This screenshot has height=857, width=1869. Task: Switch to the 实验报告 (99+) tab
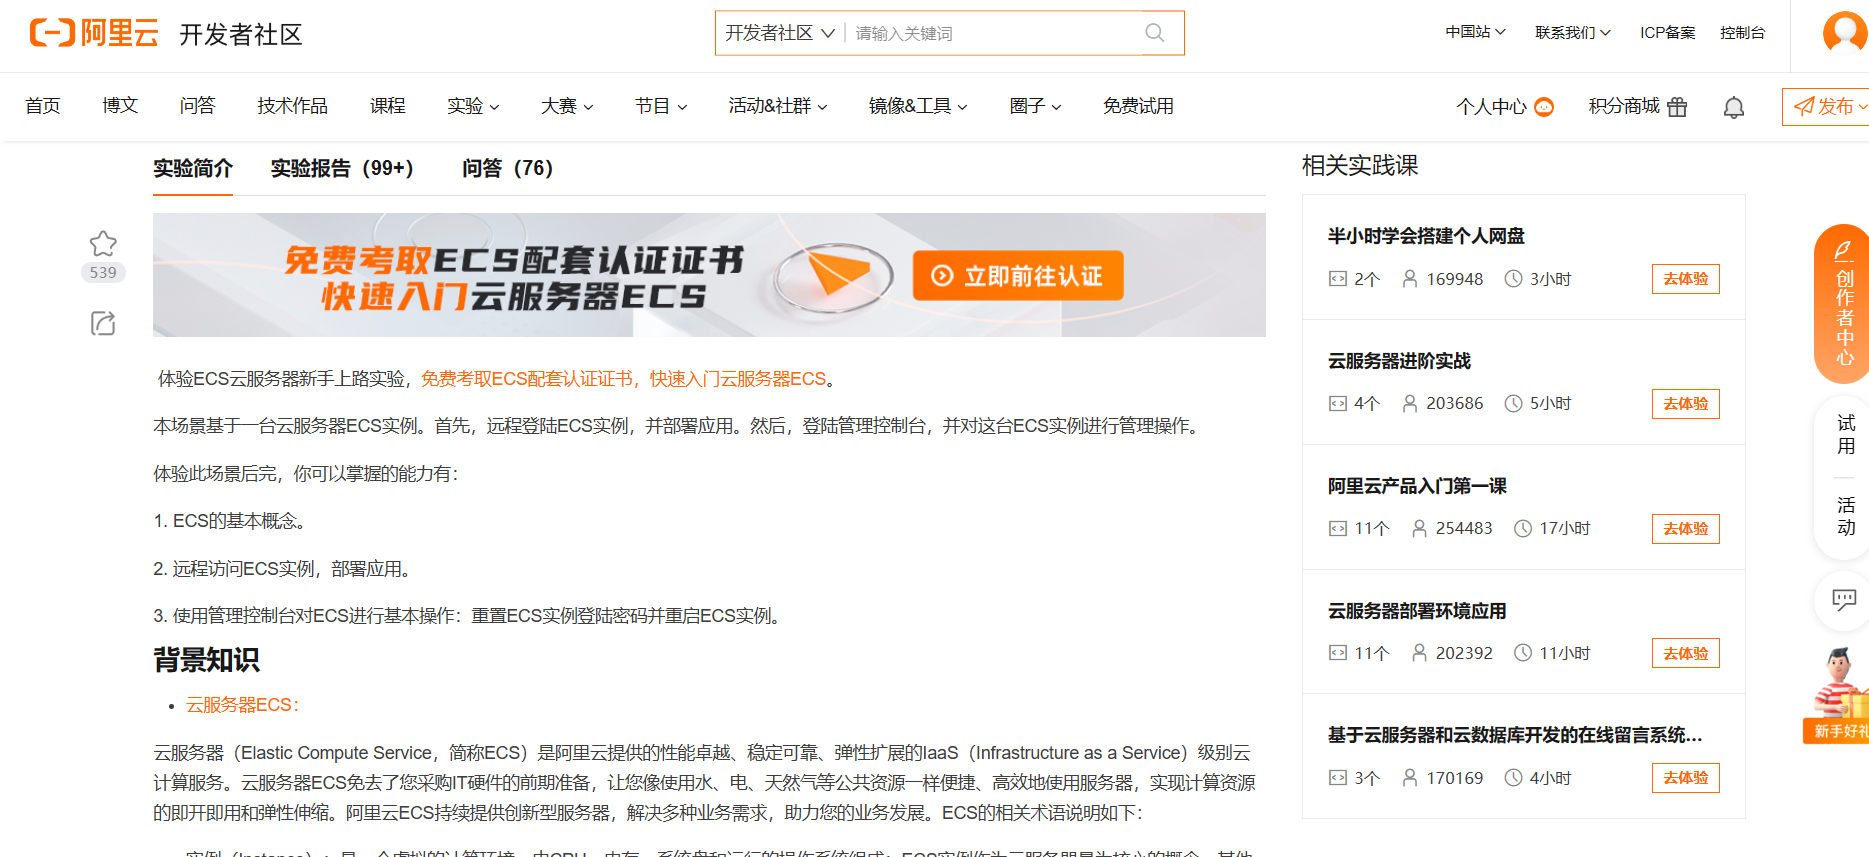tap(342, 168)
